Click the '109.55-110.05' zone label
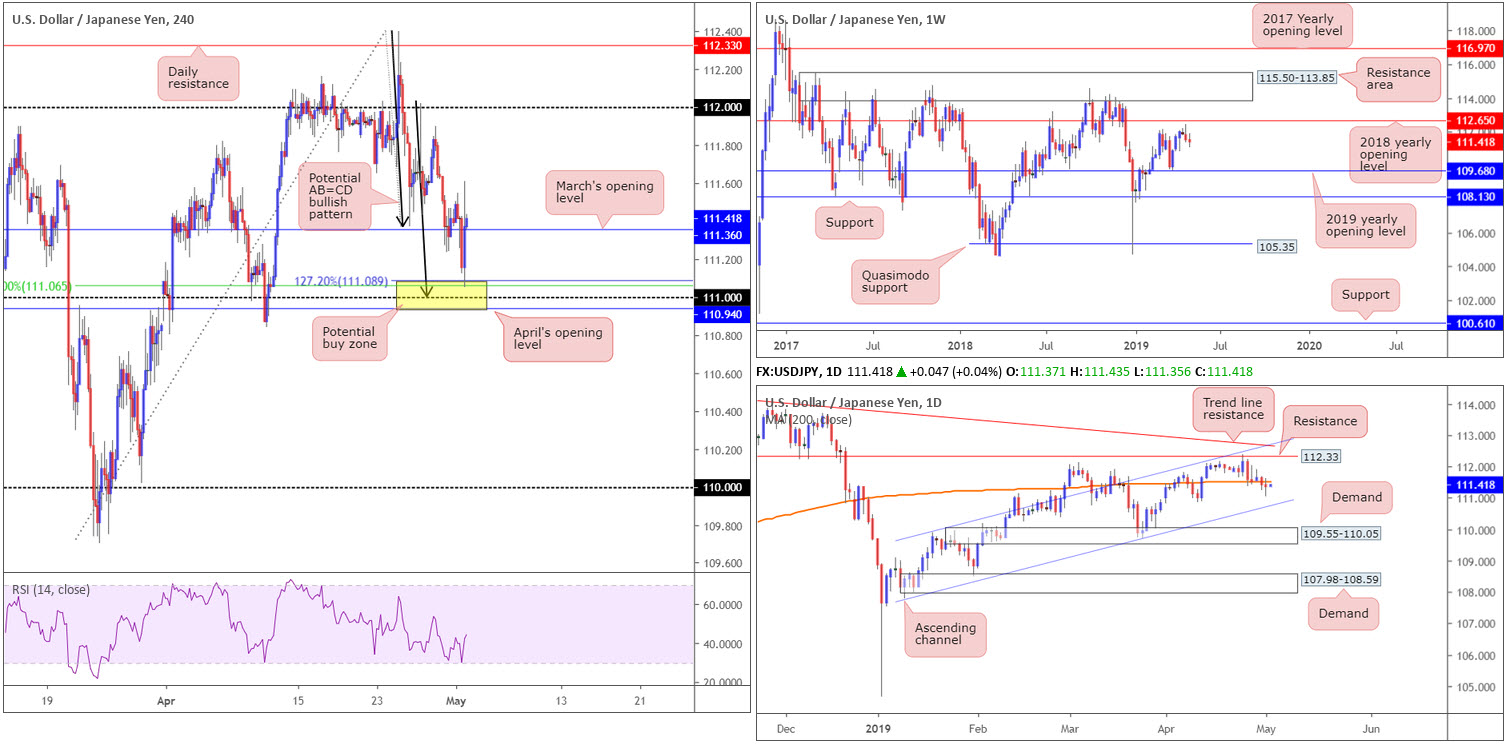 pos(1343,534)
